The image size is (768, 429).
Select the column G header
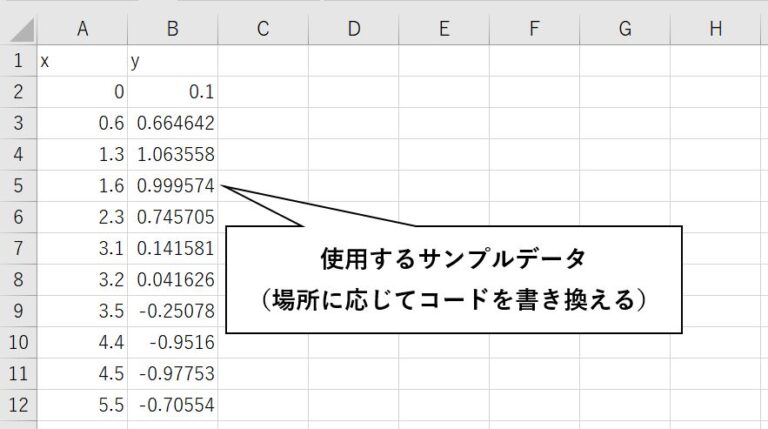point(624,29)
